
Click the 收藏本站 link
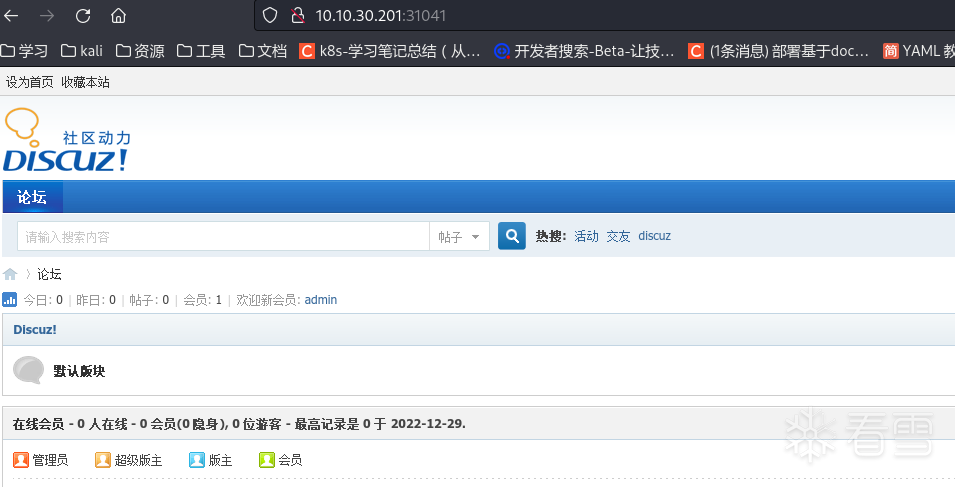pyautogui.click(x=85, y=82)
